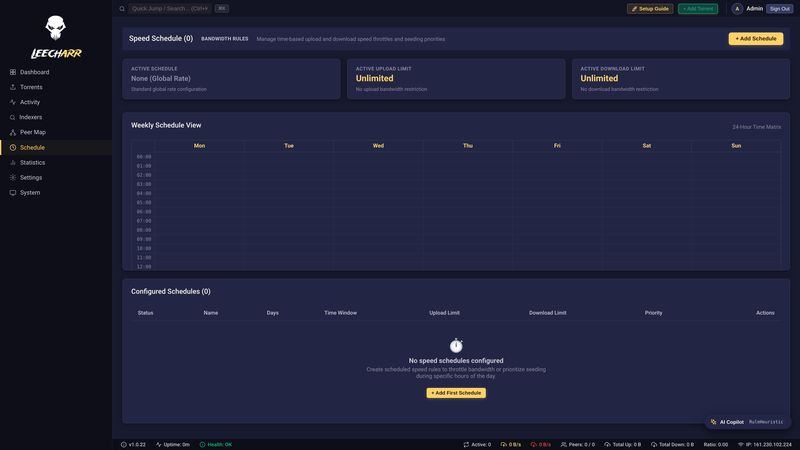
Task: Open the AI Copilot panel
Action: tap(748, 422)
